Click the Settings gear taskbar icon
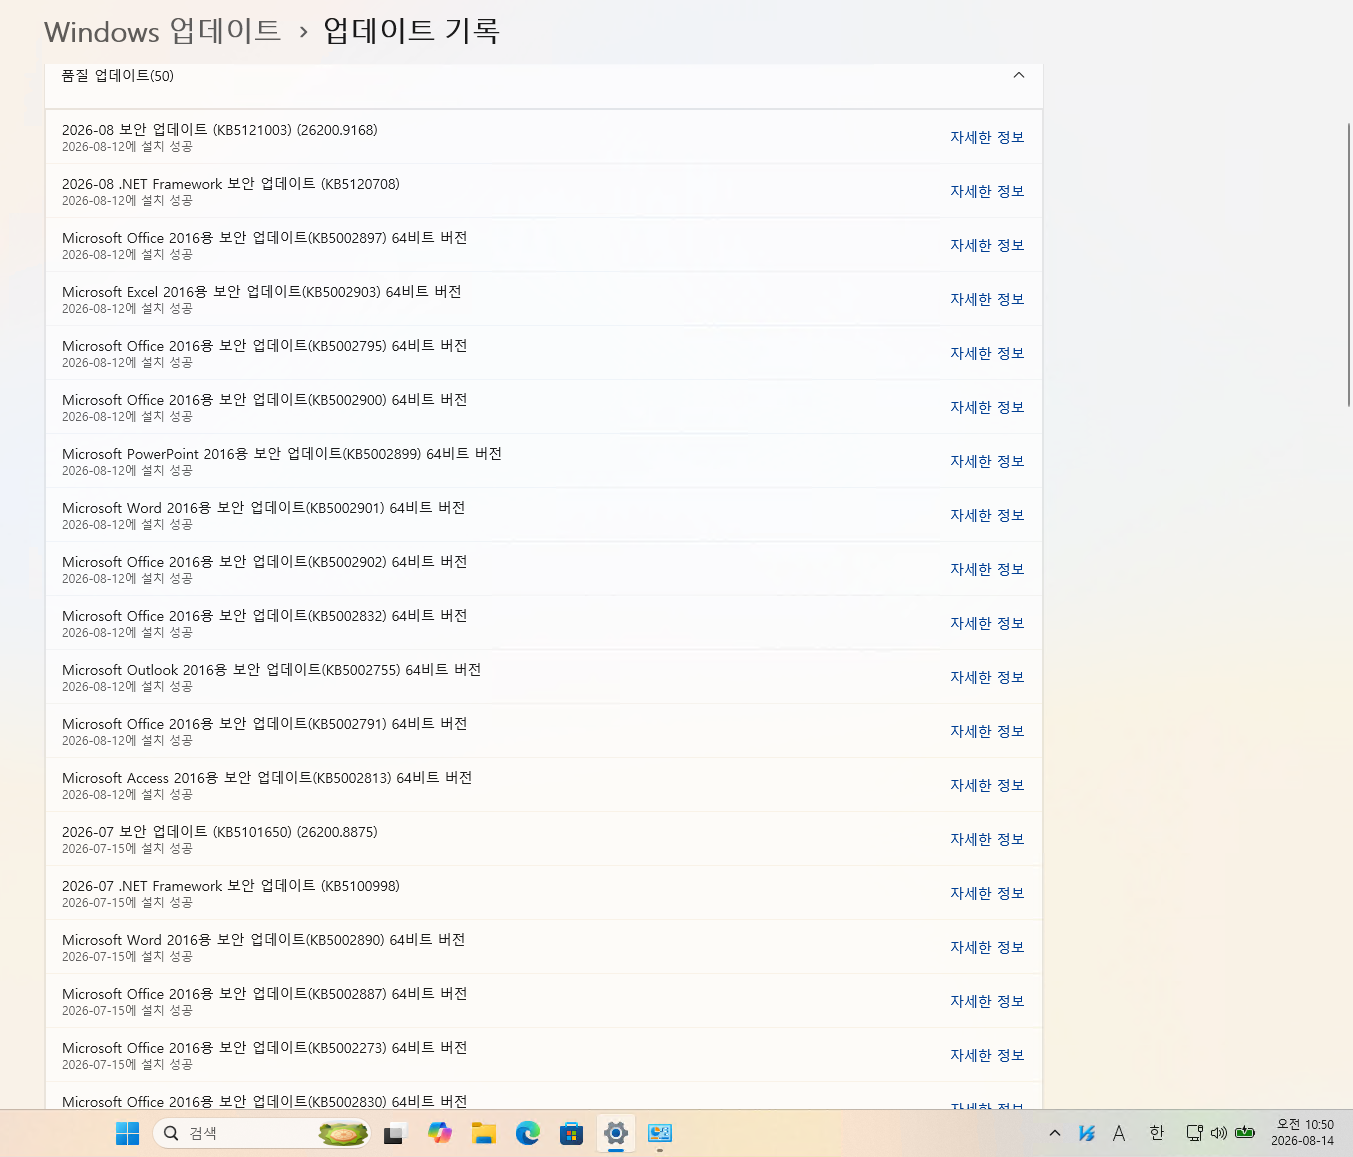This screenshot has height=1157, width=1353. tap(616, 1133)
